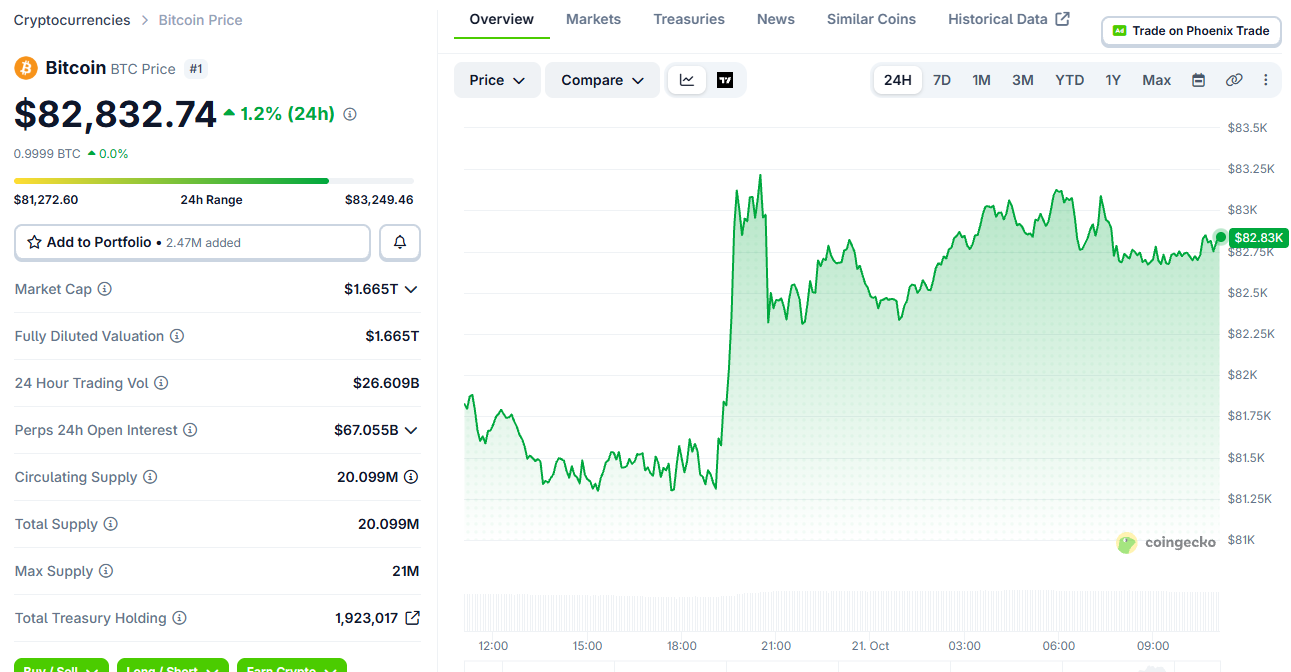Select YTD time range
1291x672 pixels.
(x=1070, y=80)
